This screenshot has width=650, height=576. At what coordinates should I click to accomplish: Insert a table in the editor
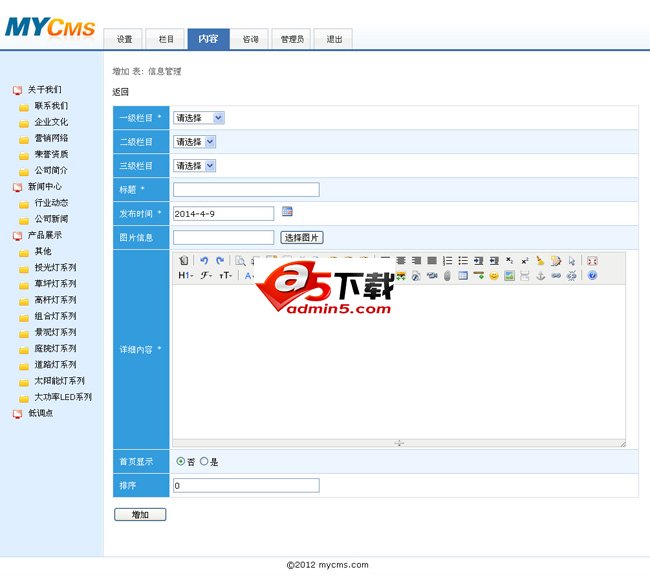coord(463,275)
